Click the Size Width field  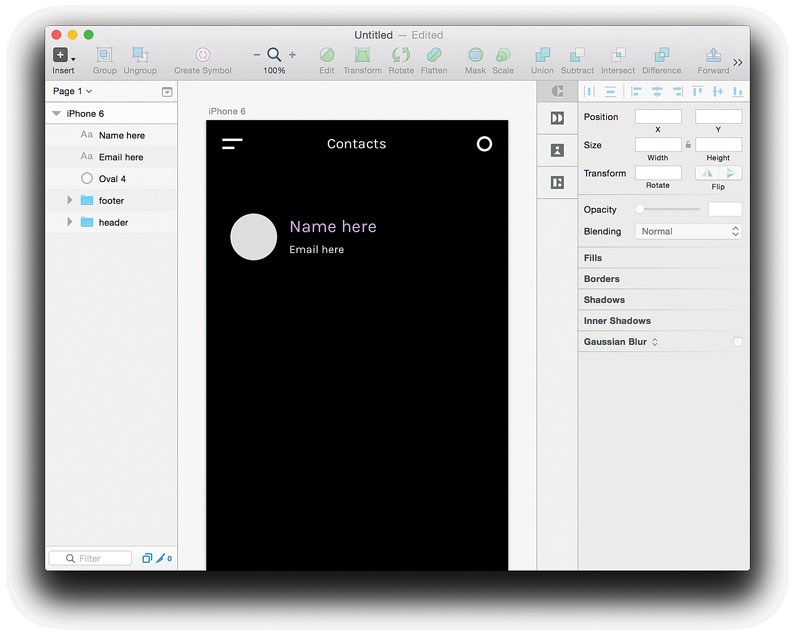coord(658,145)
